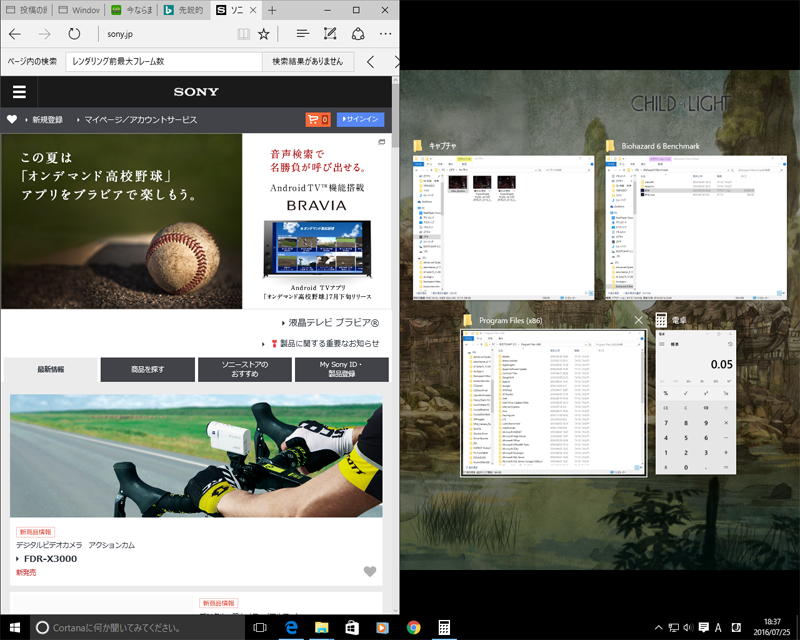Viewport: 800px width, 640px height.
Task: Switch to the 商品を探す tab
Action: [x=147, y=370]
